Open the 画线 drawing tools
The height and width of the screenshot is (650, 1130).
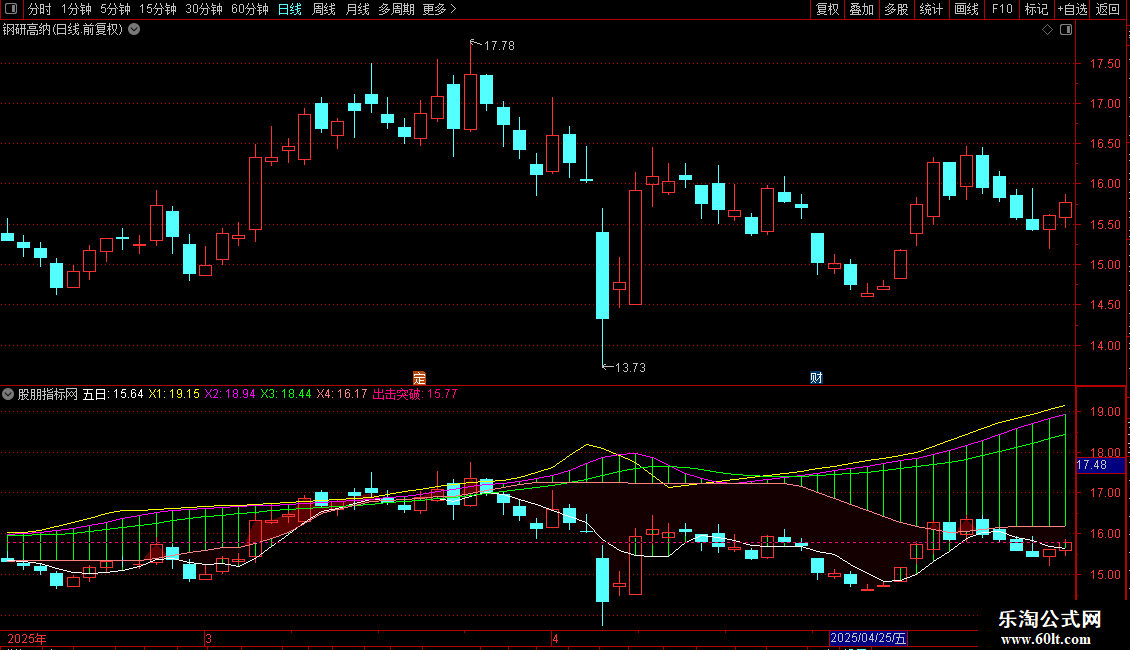click(966, 9)
